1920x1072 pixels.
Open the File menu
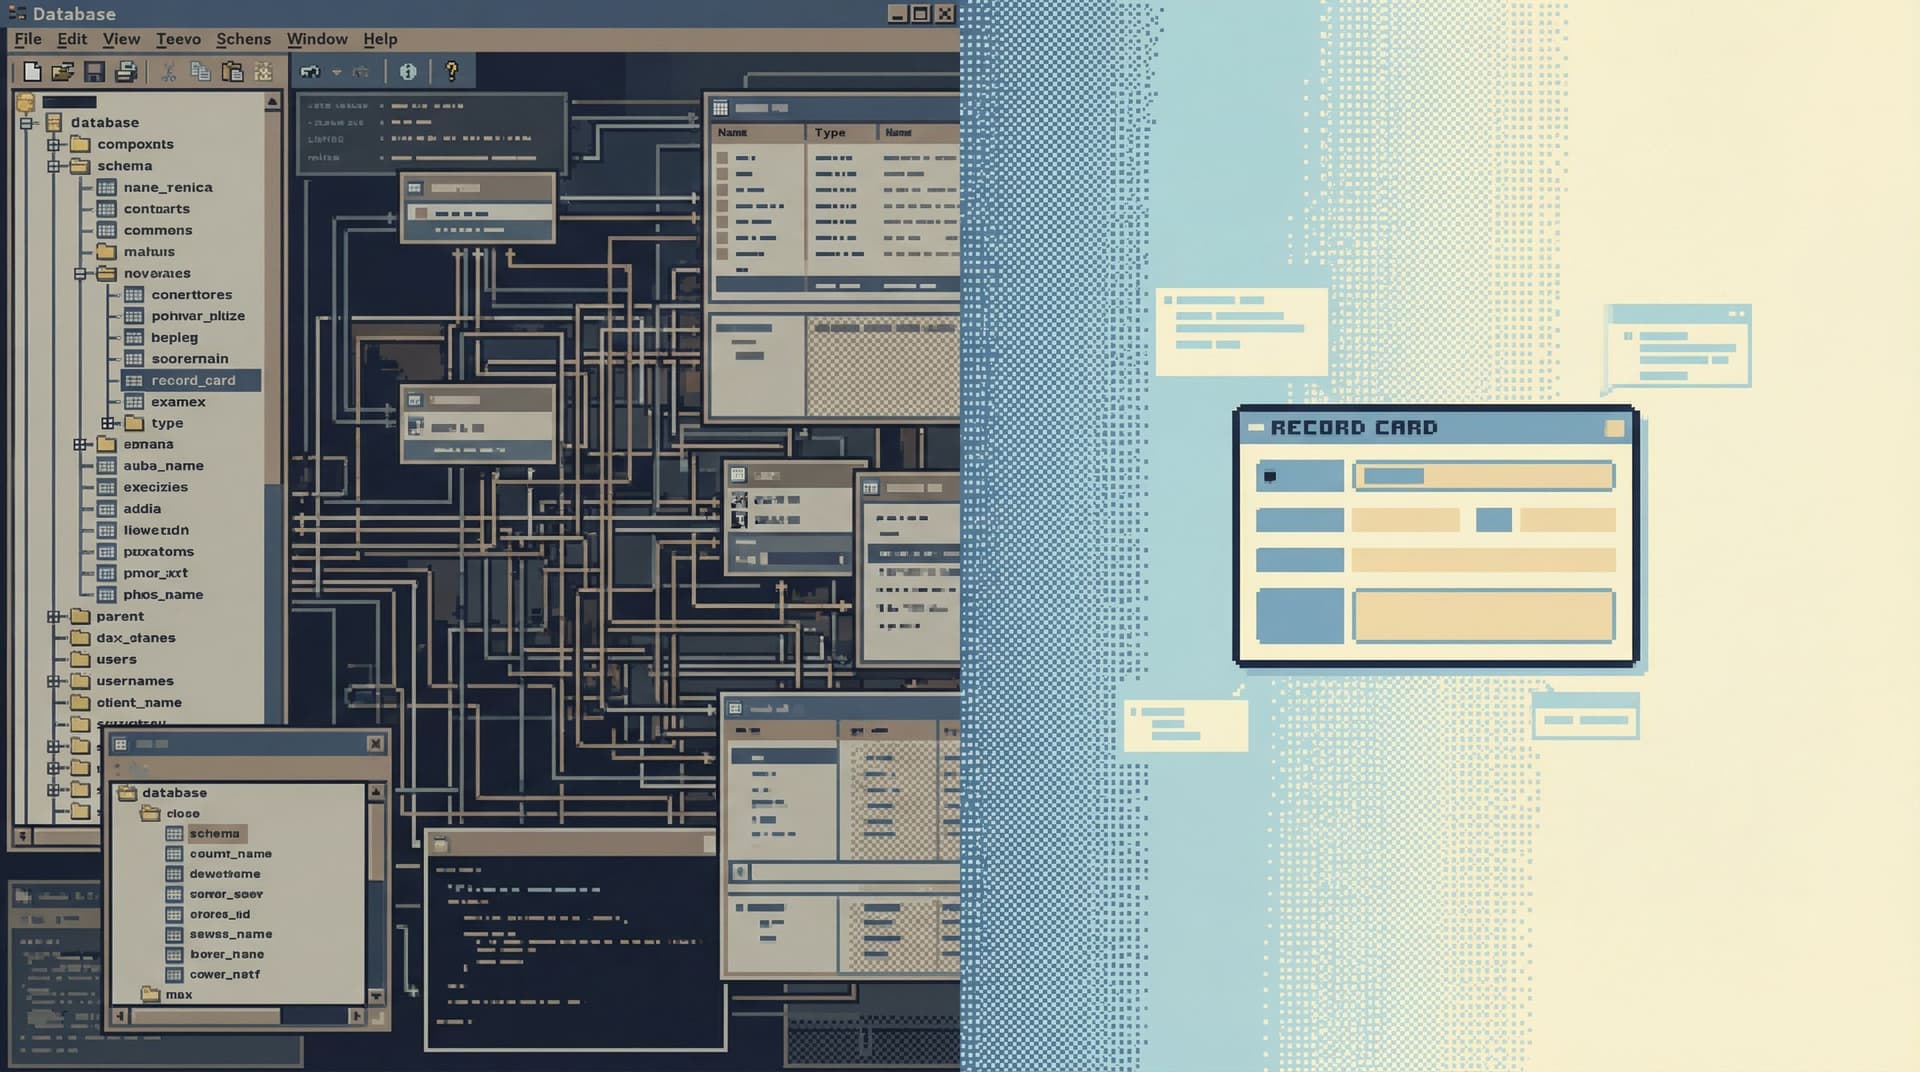point(27,38)
